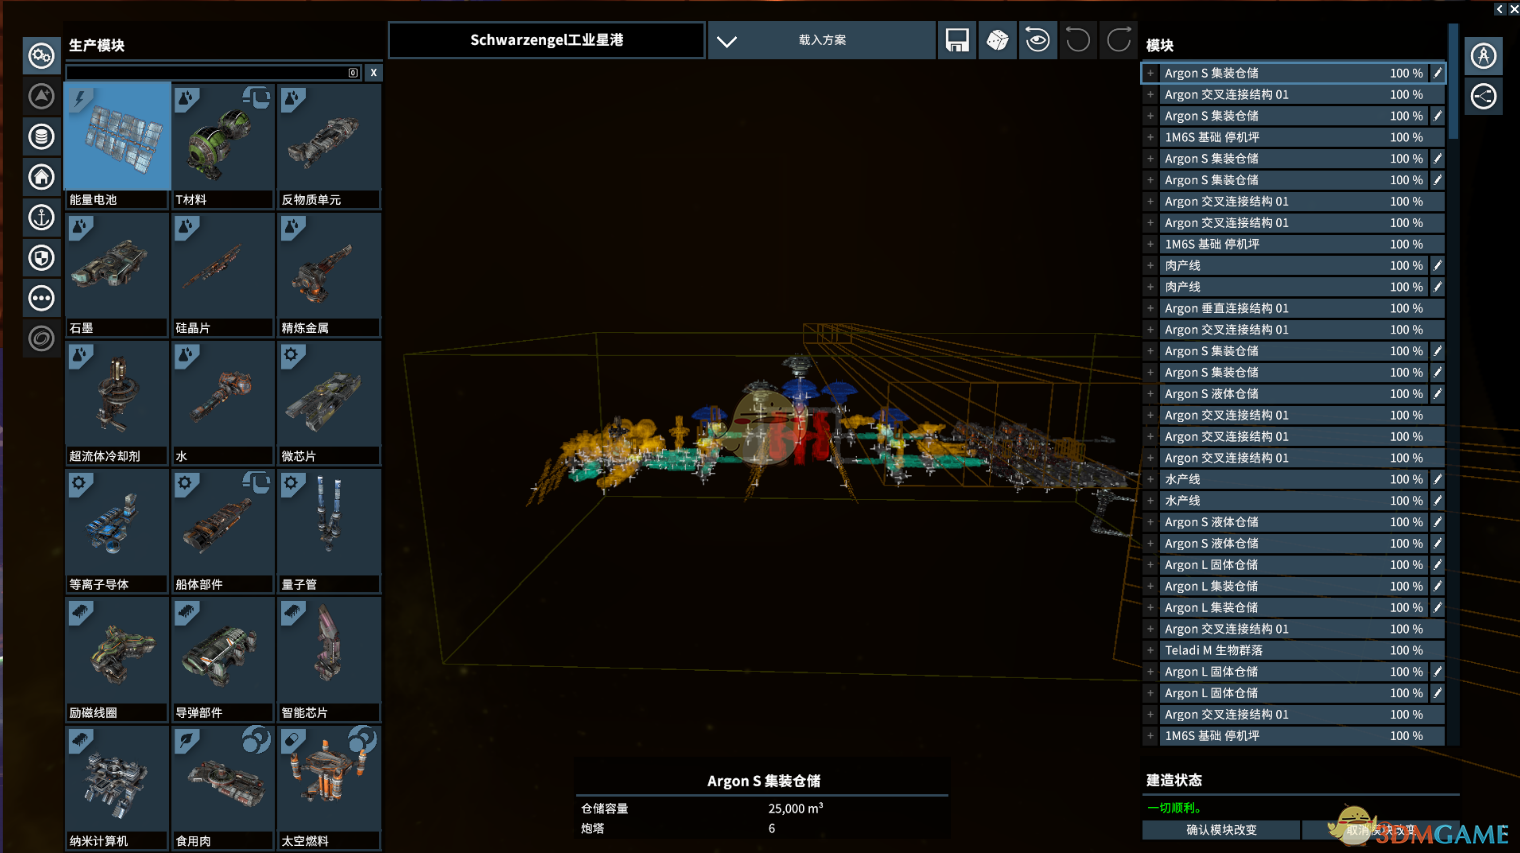This screenshot has height=853, width=1520.
Task: Select the 石墨 production module
Action: [117, 274]
